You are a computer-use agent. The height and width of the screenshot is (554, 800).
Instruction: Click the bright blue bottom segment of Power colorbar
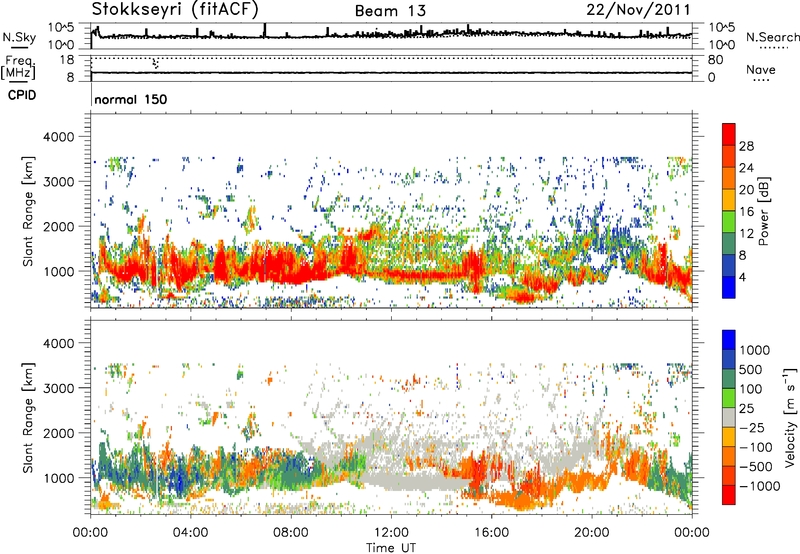pyautogui.click(x=729, y=287)
